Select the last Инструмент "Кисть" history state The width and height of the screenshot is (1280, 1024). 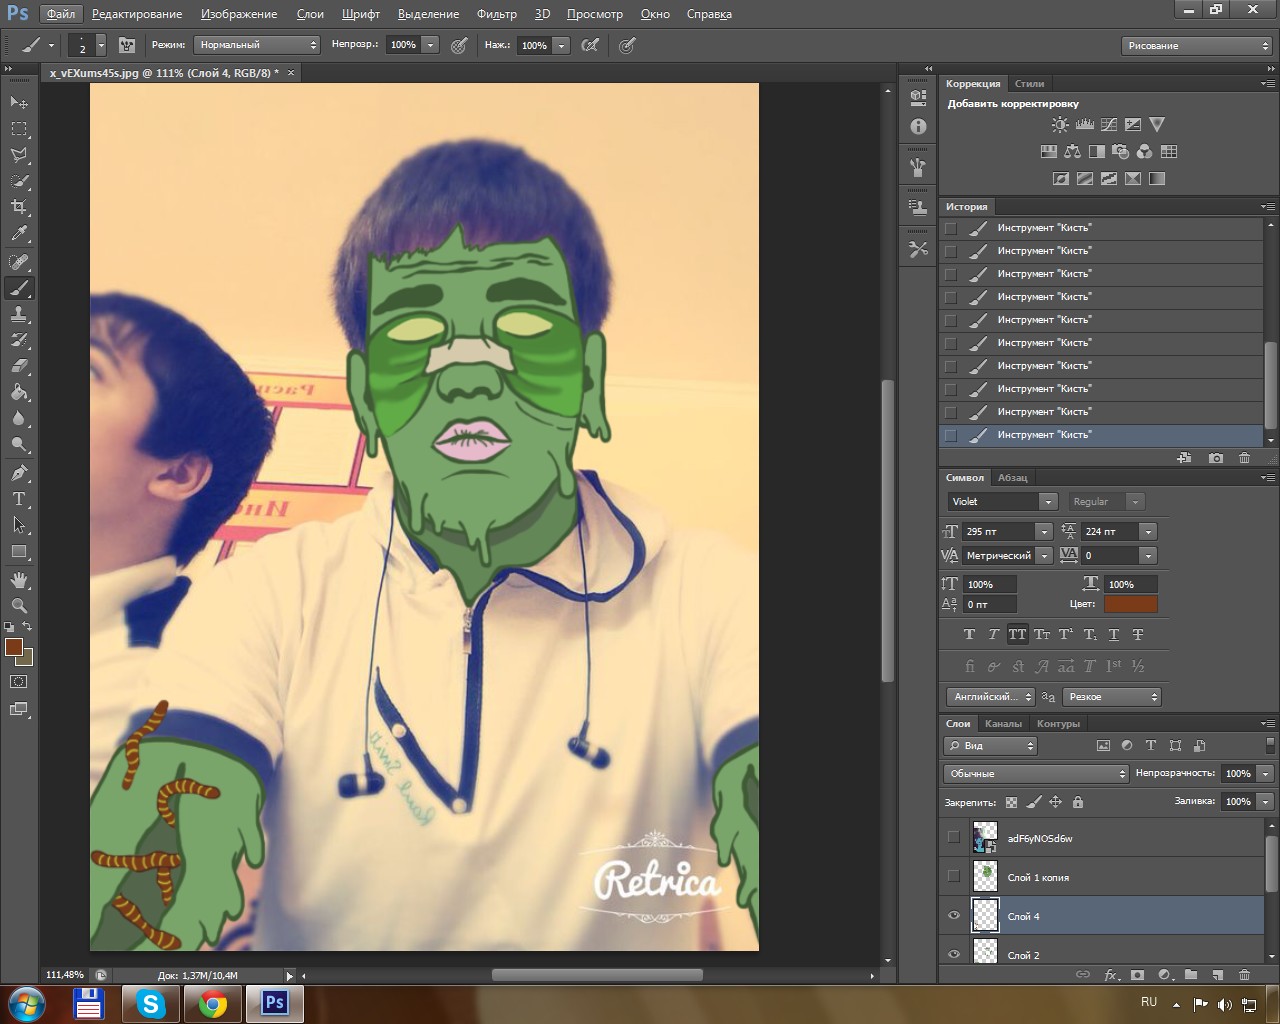(1044, 435)
